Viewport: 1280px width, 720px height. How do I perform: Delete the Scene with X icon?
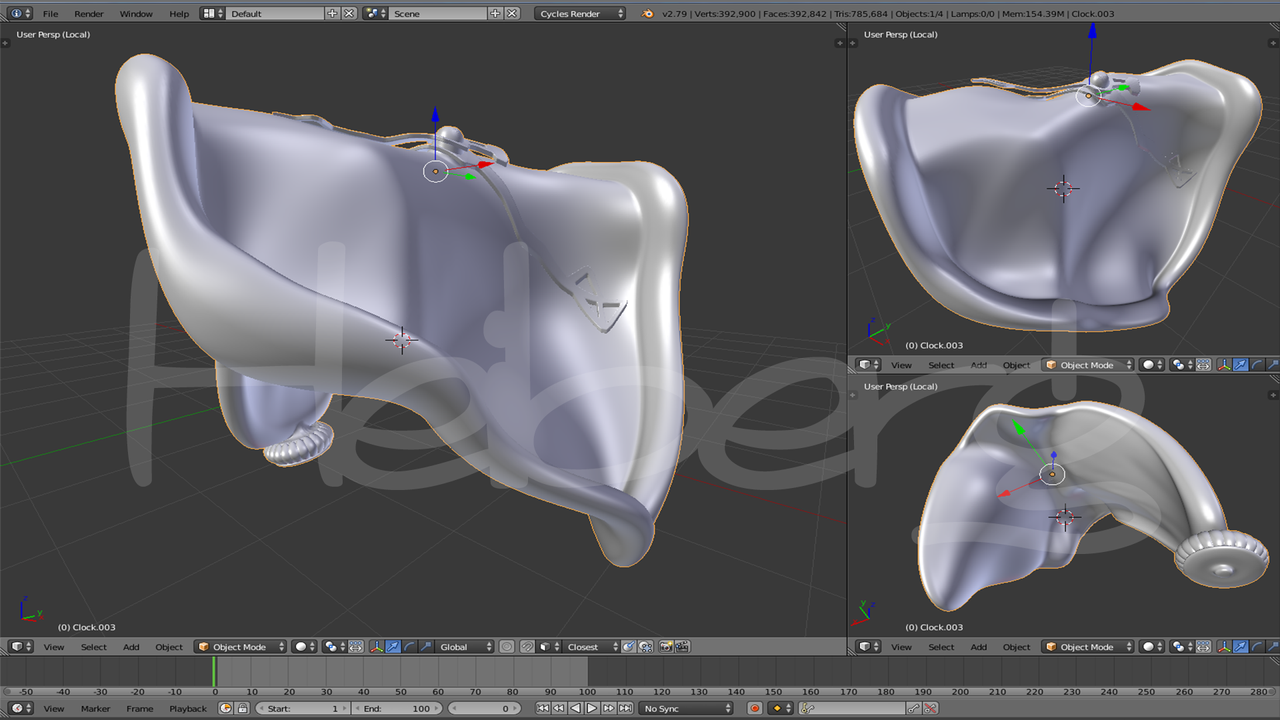tap(512, 14)
